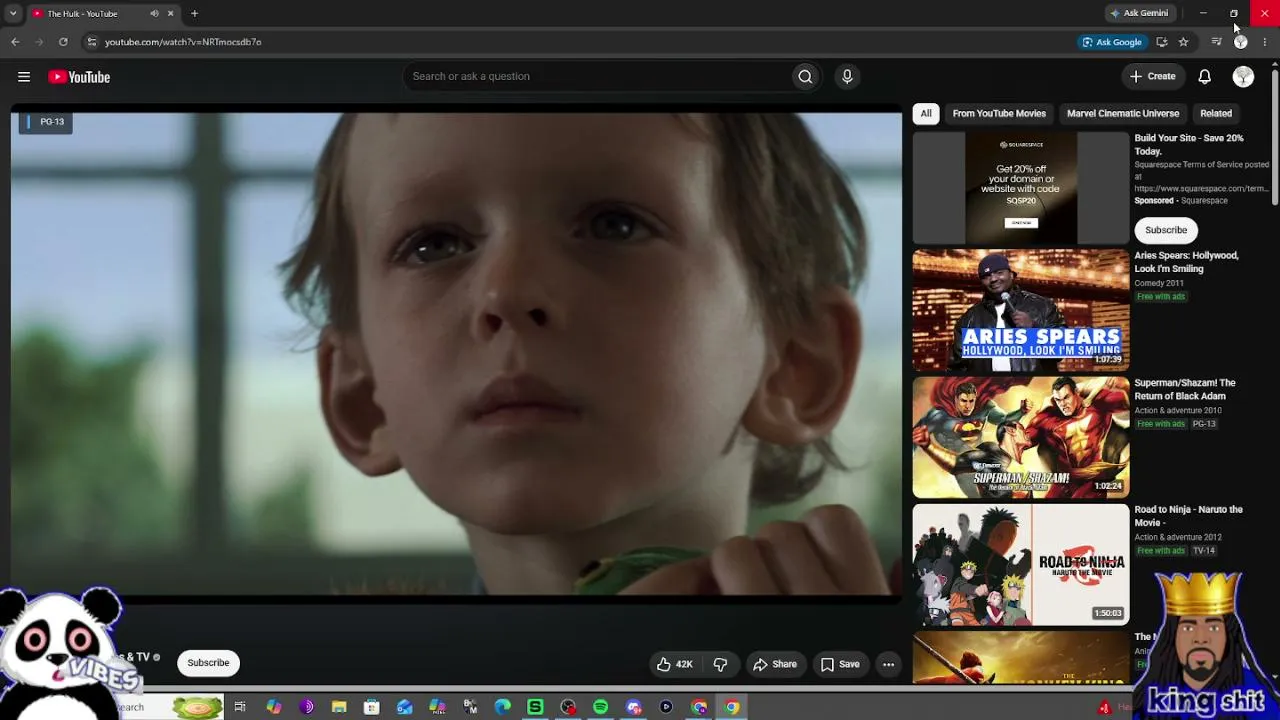Close The Hulk - YouTube tab
Screen dimensions: 1280x720
[x=170, y=14]
